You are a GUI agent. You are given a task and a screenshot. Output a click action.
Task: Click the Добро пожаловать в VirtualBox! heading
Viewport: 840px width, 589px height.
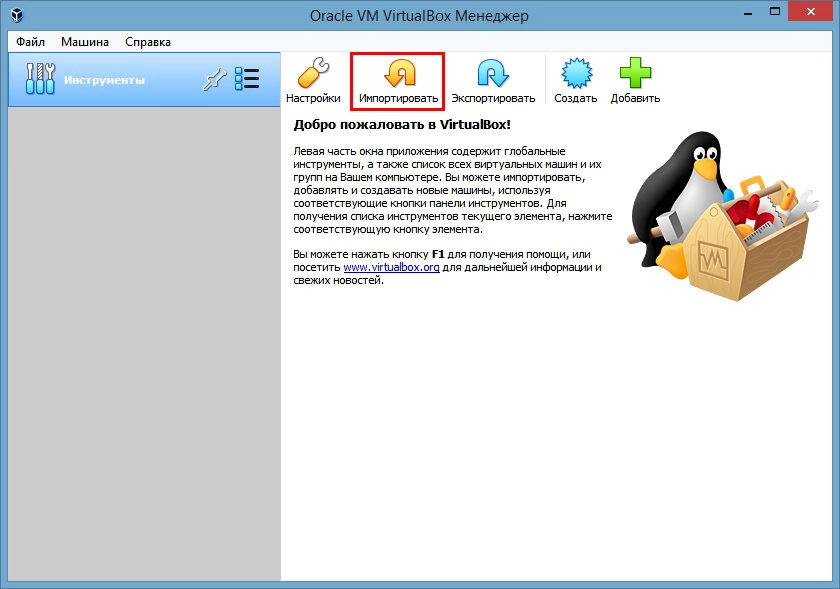tap(402, 125)
